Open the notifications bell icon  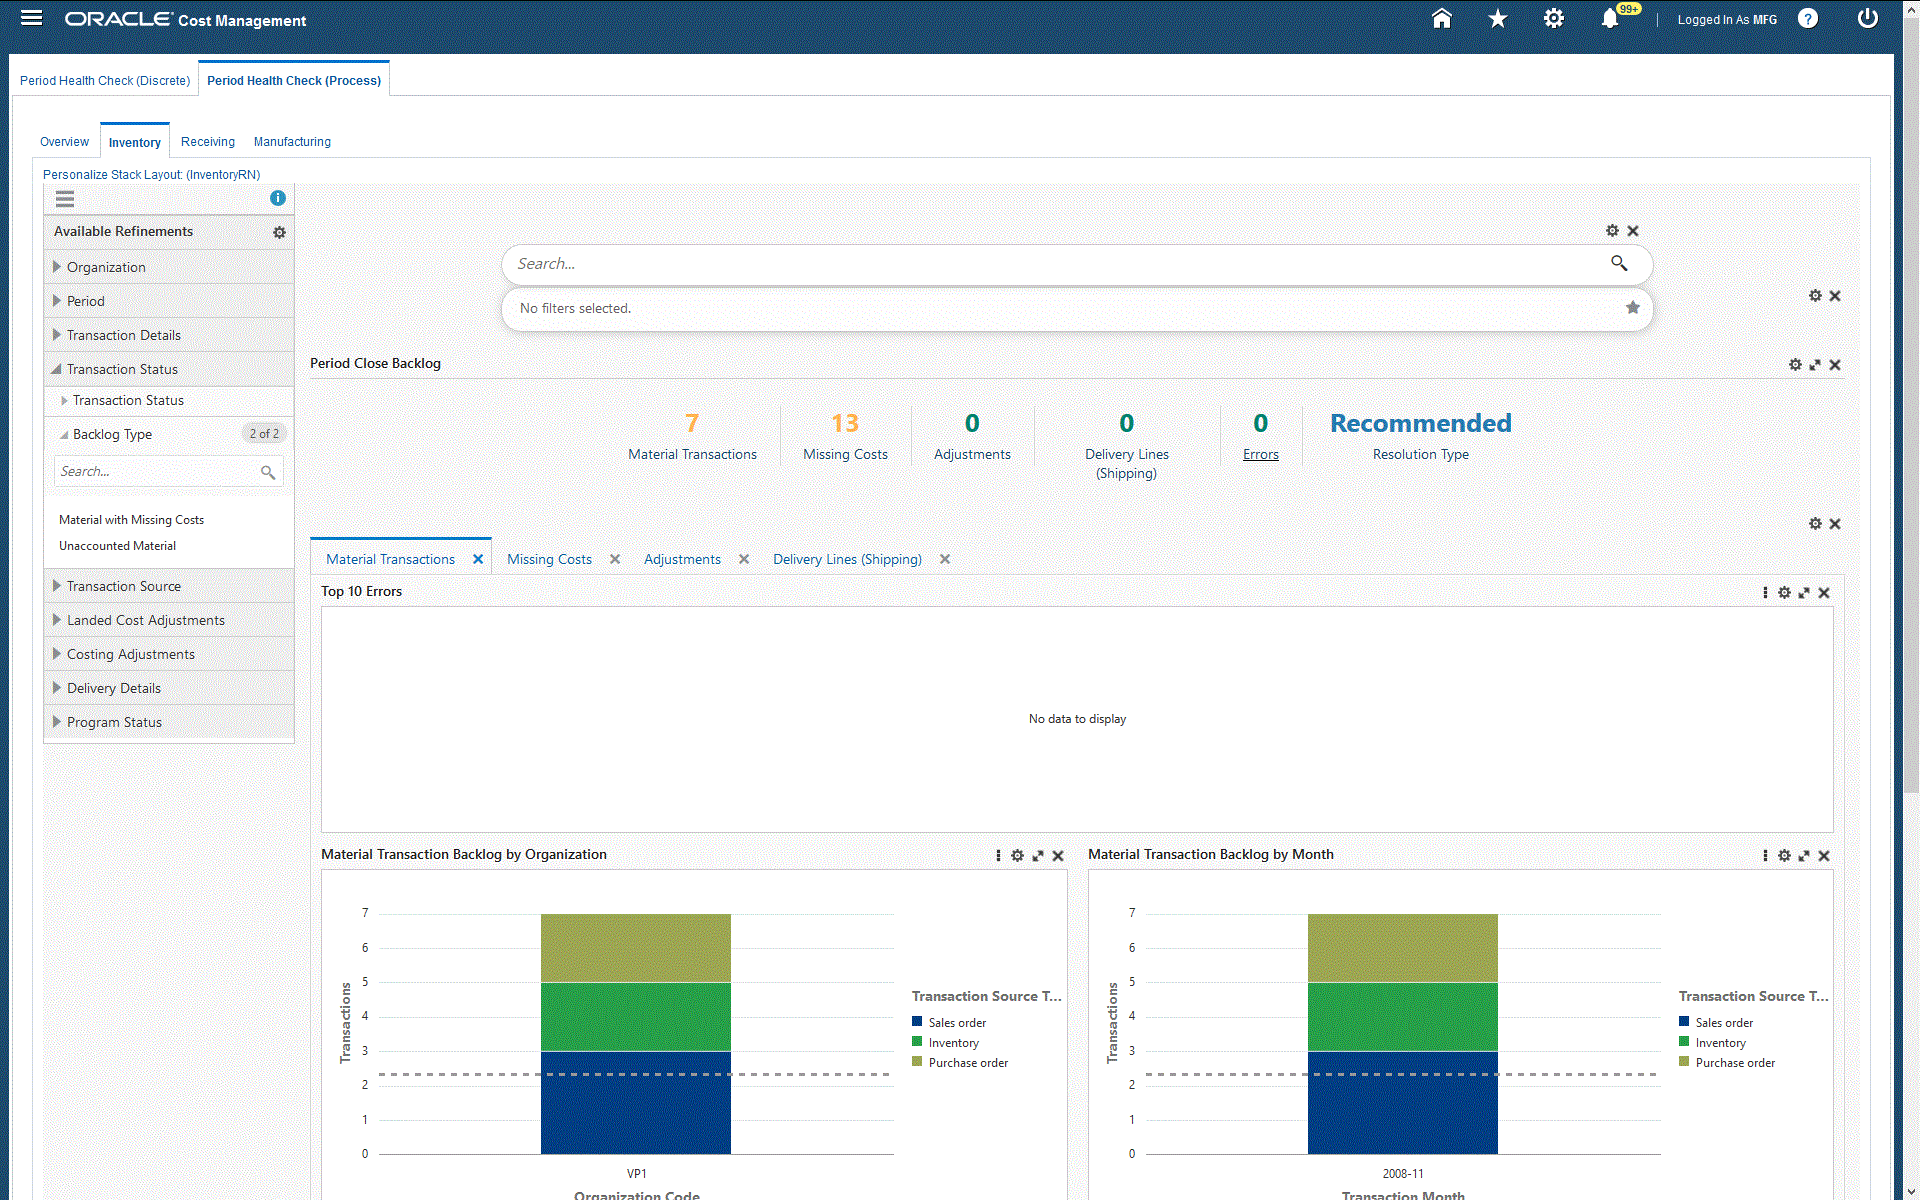pos(1609,19)
